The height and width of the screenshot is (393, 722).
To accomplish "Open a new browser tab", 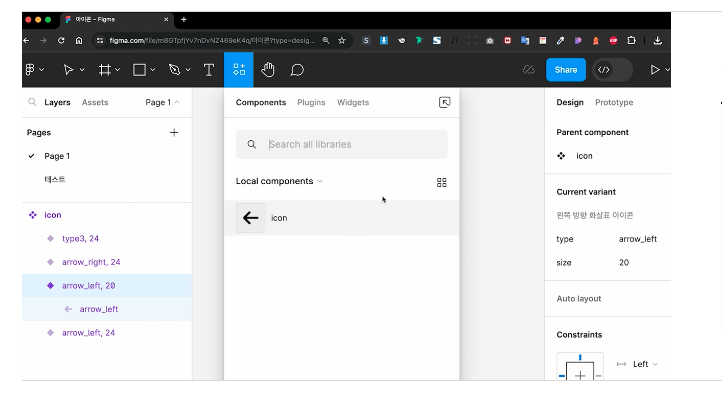I will [184, 19].
